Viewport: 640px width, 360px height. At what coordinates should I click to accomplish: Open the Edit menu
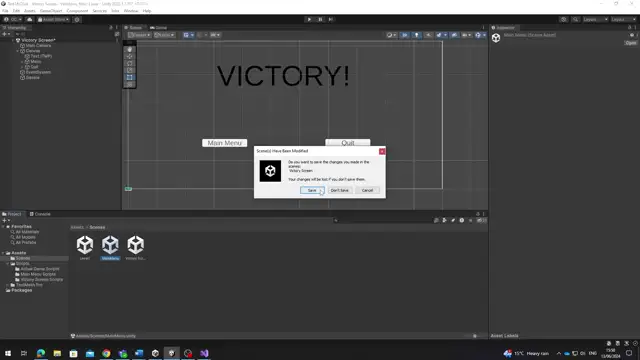tap(16, 11)
